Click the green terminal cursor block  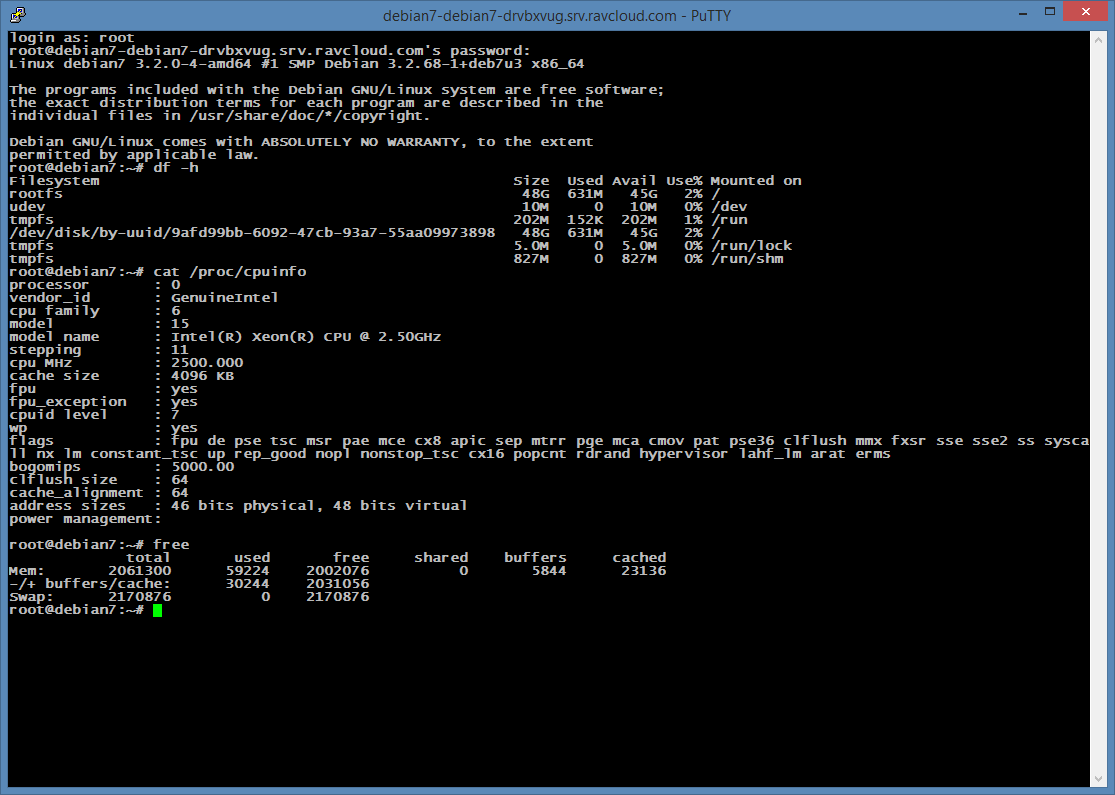157,610
